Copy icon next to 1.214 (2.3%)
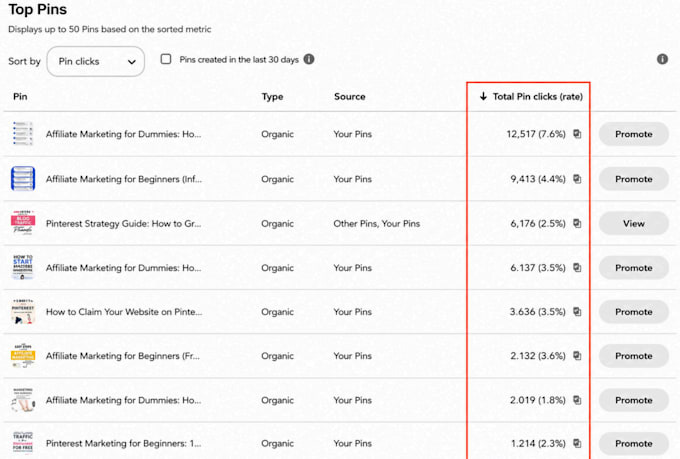The width and height of the screenshot is (680, 459). coord(577,443)
